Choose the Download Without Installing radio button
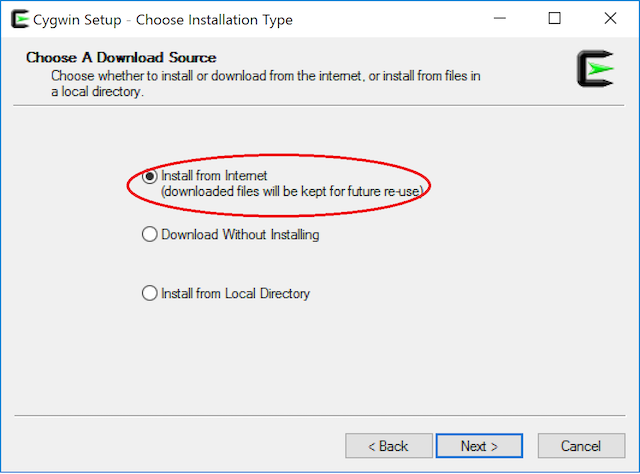The image size is (640, 474). coord(150,235)
